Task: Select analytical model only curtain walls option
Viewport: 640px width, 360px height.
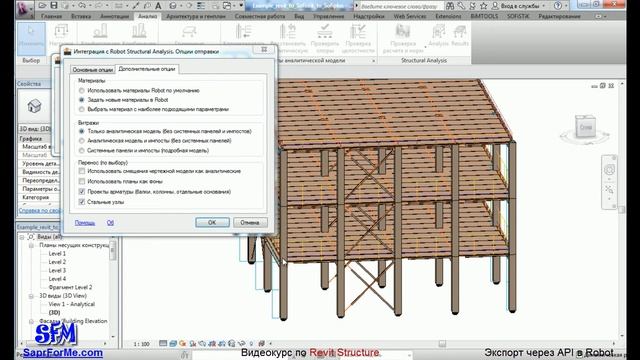Action: point(82,131)
